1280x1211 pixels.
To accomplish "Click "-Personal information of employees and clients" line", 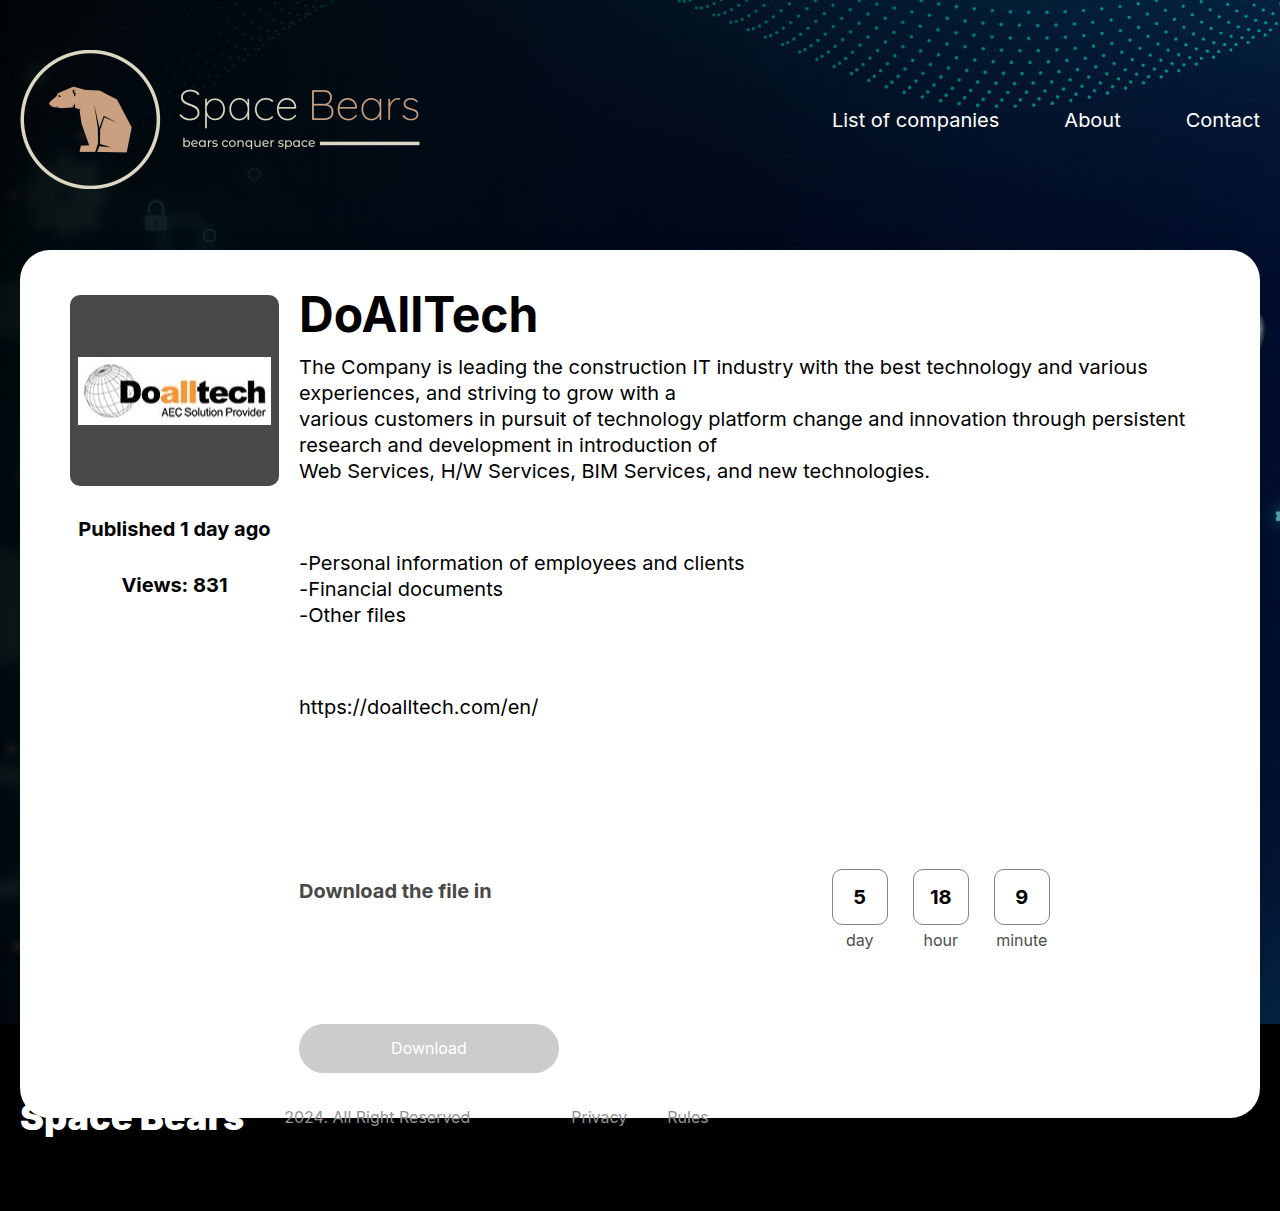I will pyautogui.click(x=522, y=563).
